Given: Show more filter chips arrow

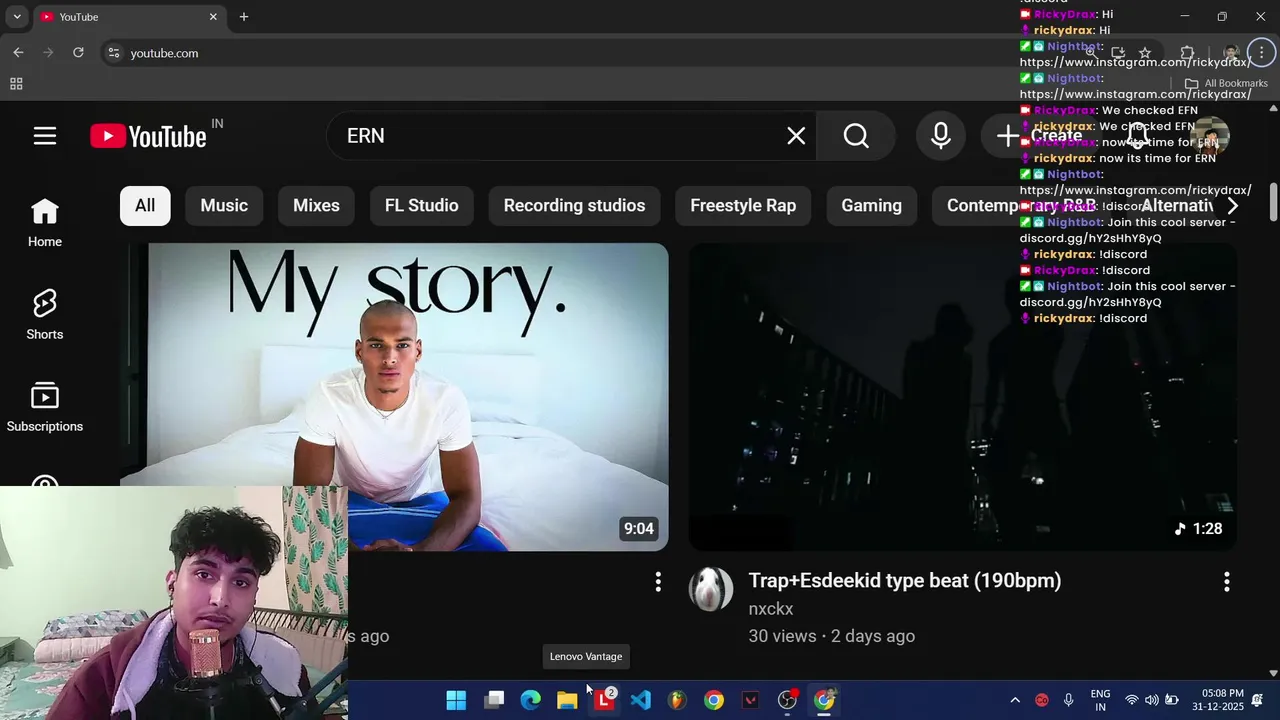Looking at the screenshot, I should [1232, 205].
